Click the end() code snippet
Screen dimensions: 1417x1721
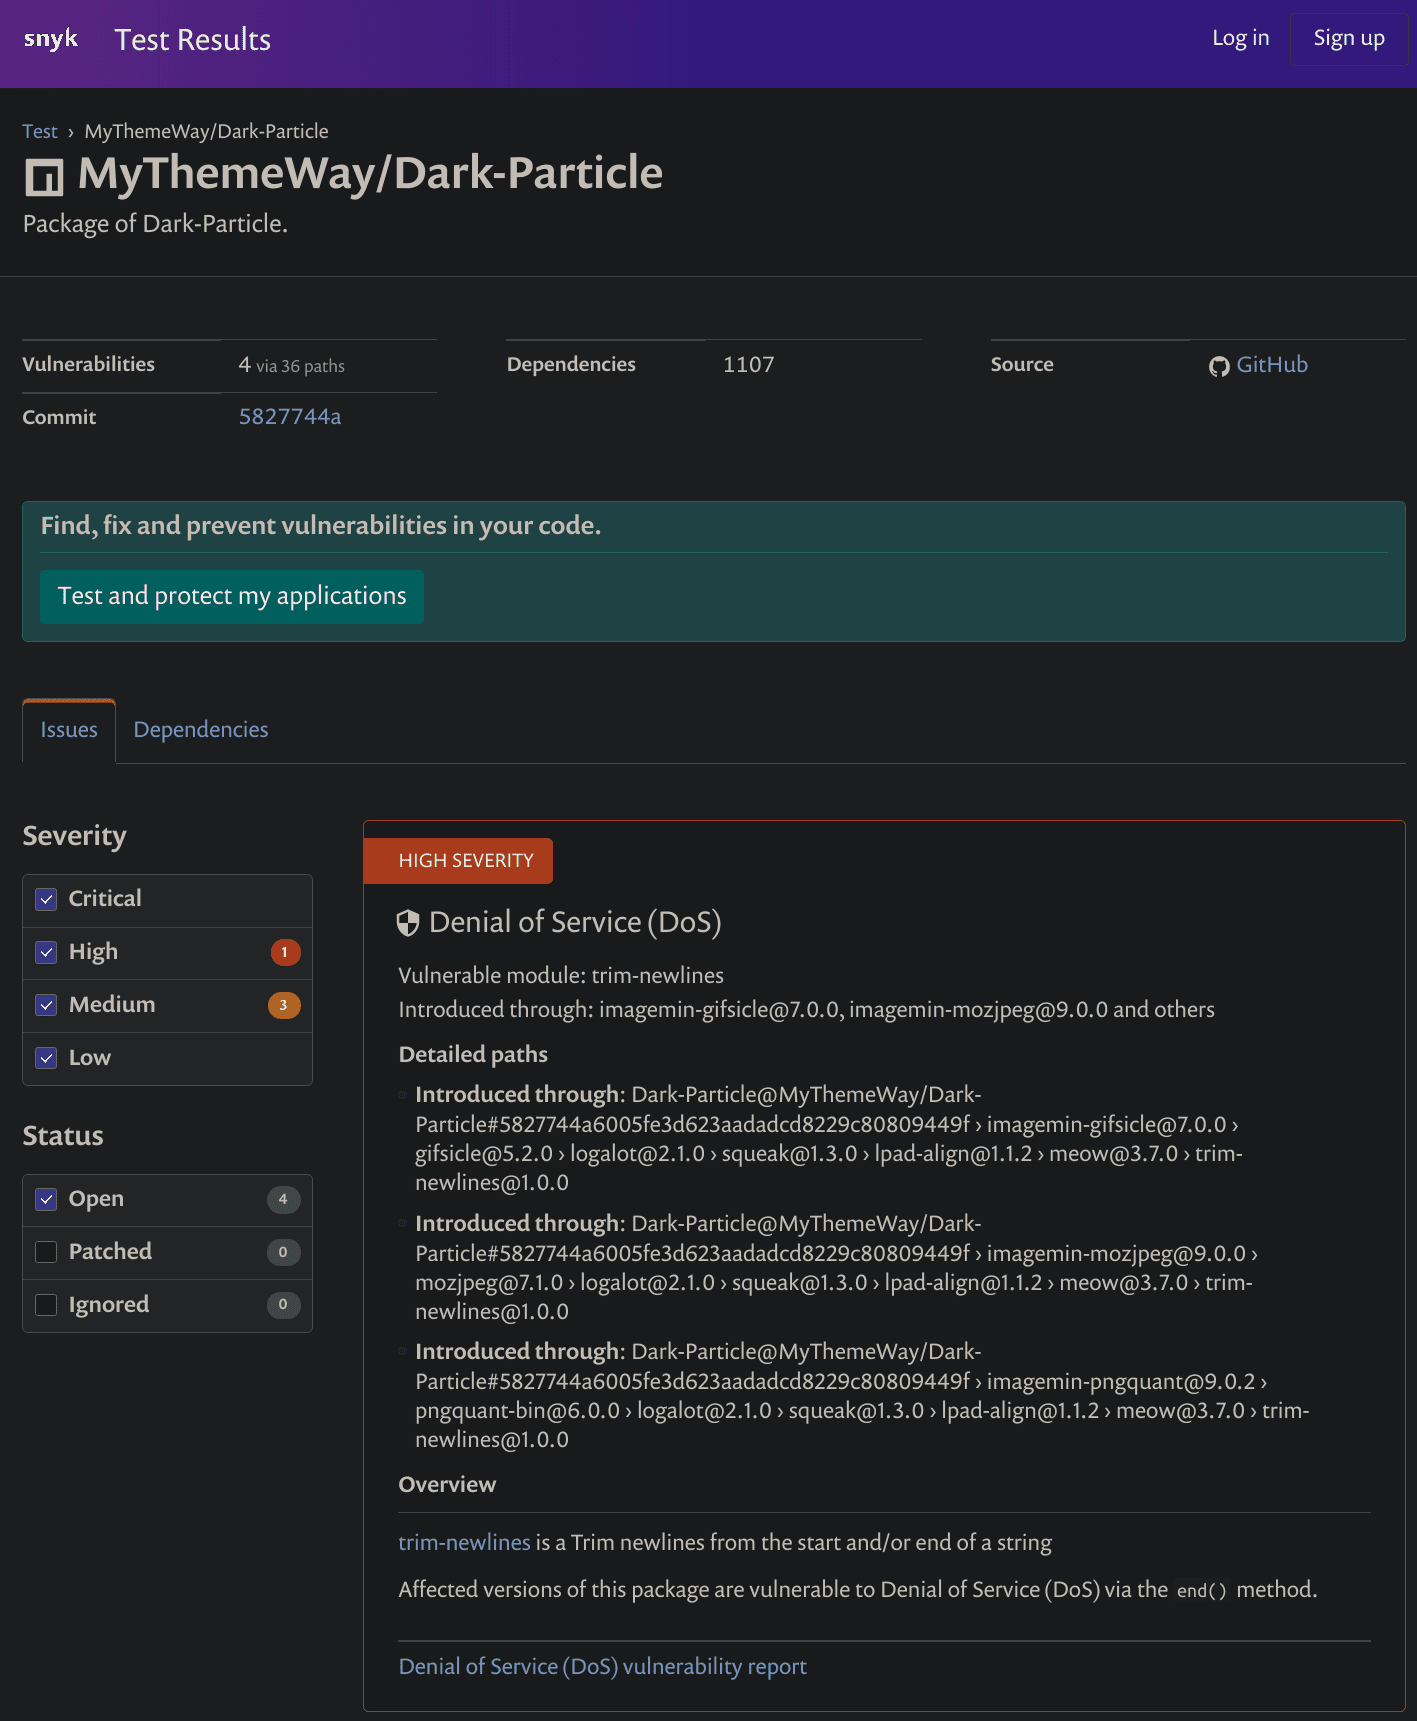[1202, 1591]
